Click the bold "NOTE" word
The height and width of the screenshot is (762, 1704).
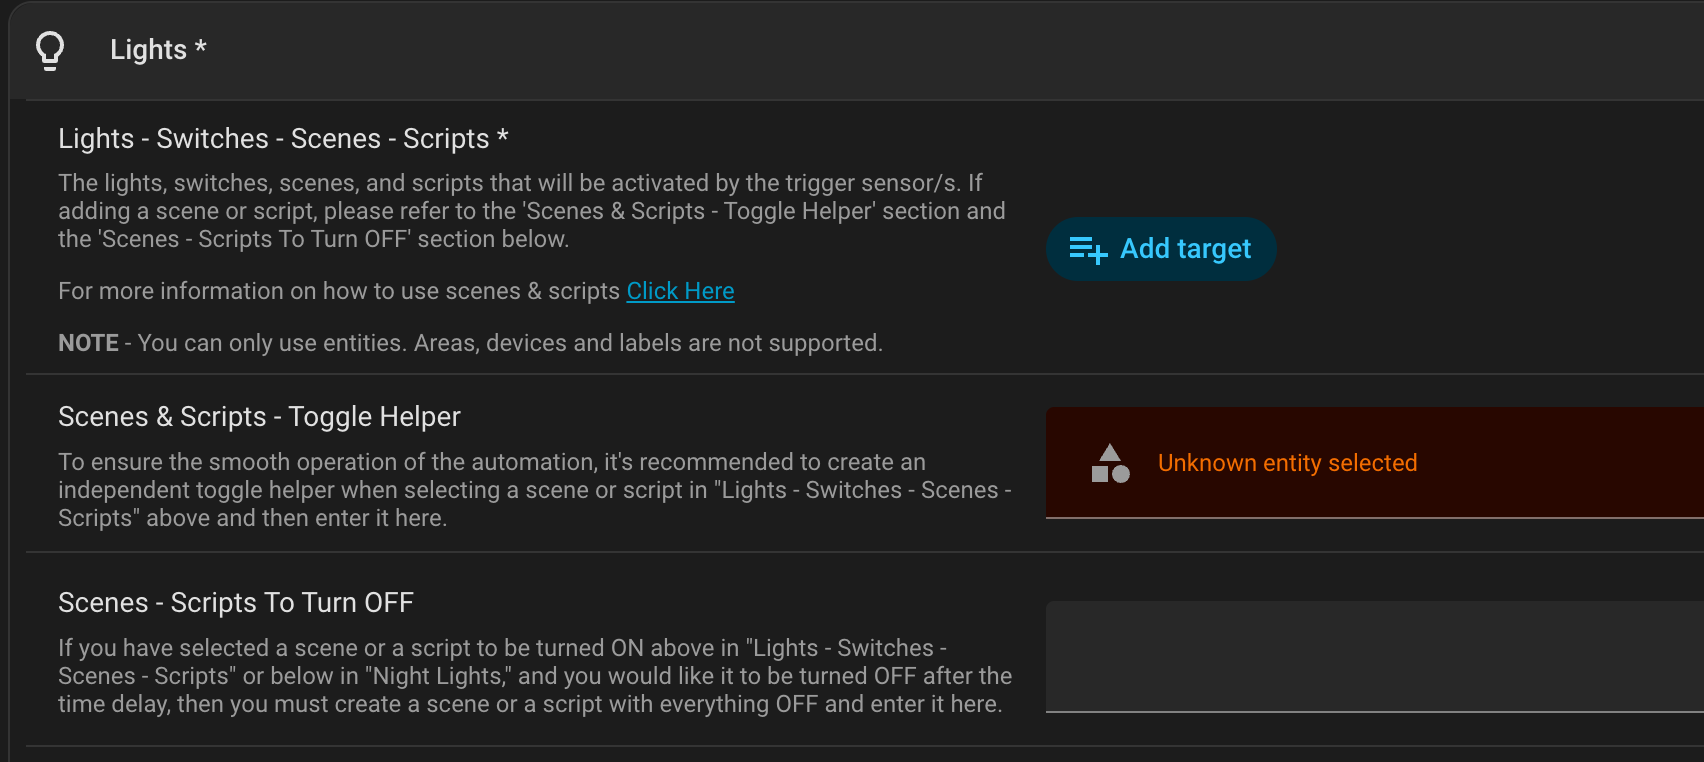click(88, 343)
